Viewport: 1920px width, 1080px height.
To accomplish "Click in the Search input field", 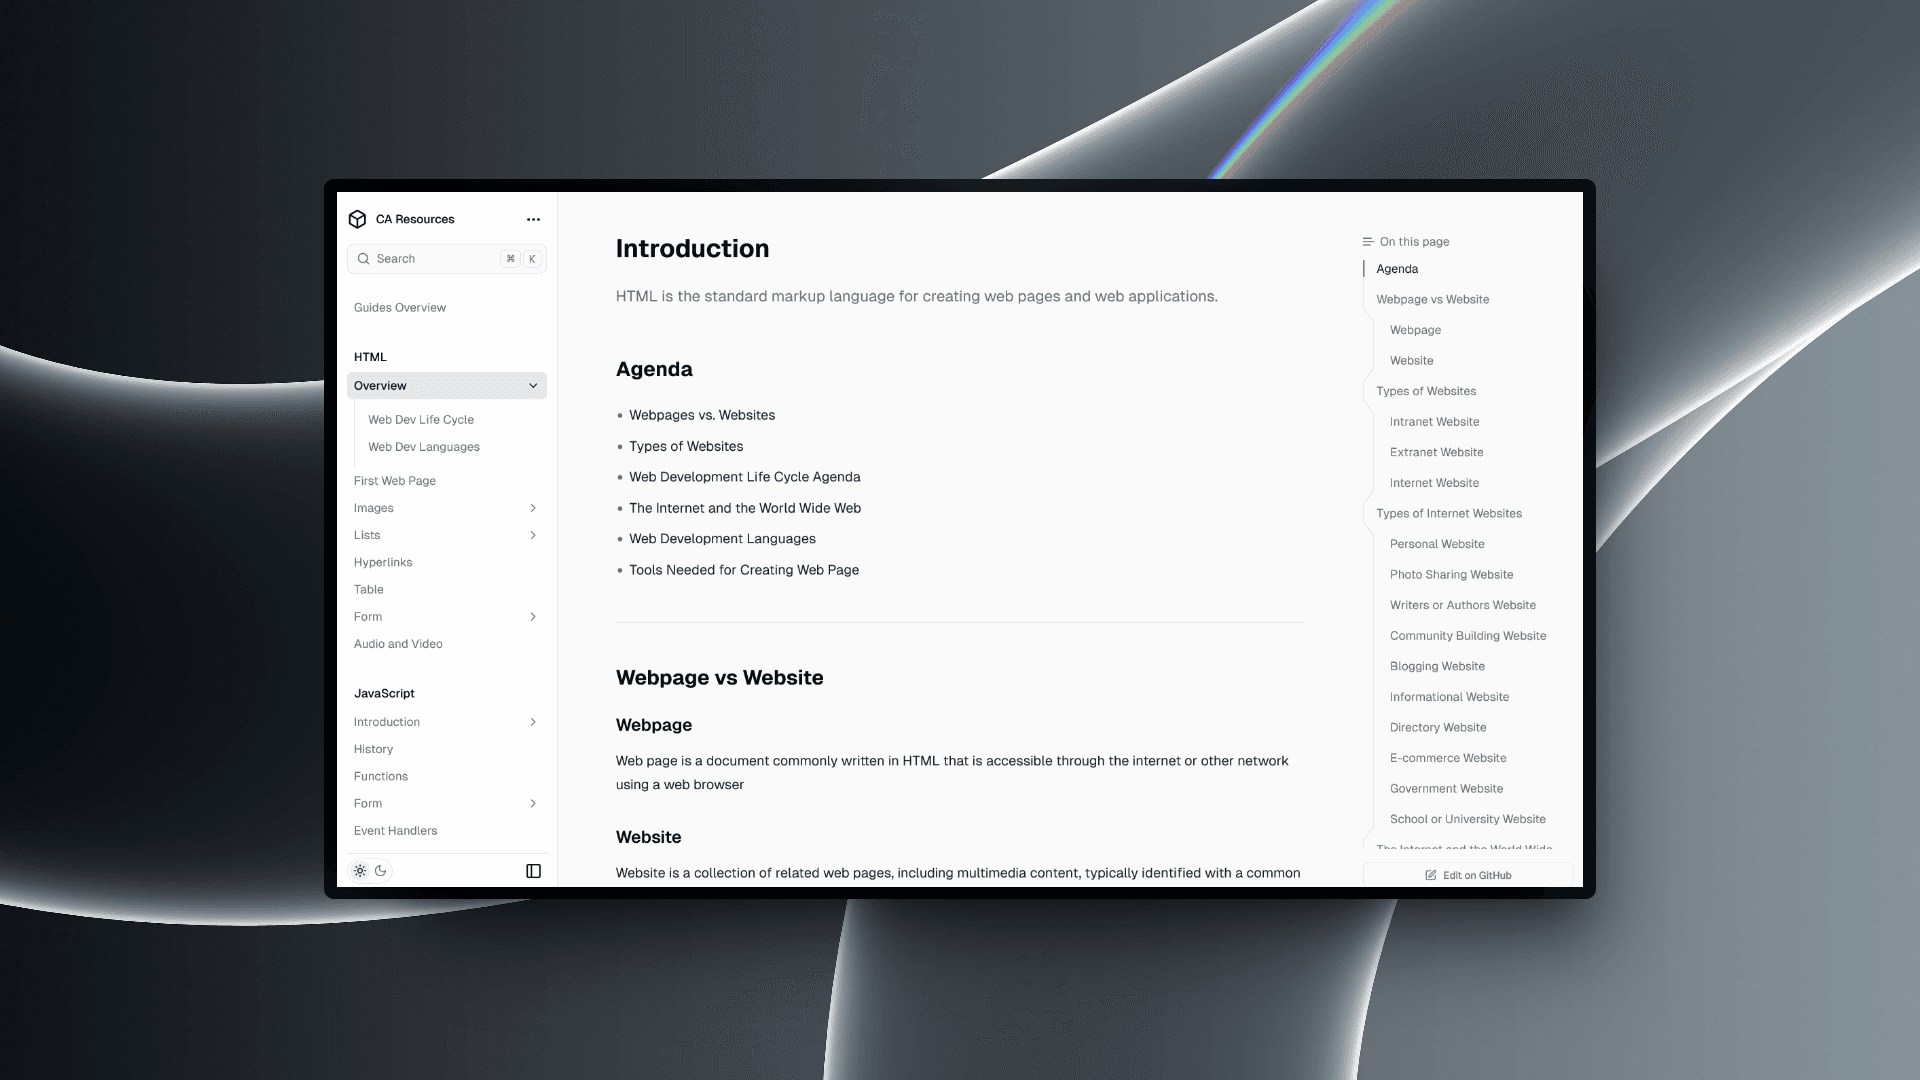I will point(446,258).
